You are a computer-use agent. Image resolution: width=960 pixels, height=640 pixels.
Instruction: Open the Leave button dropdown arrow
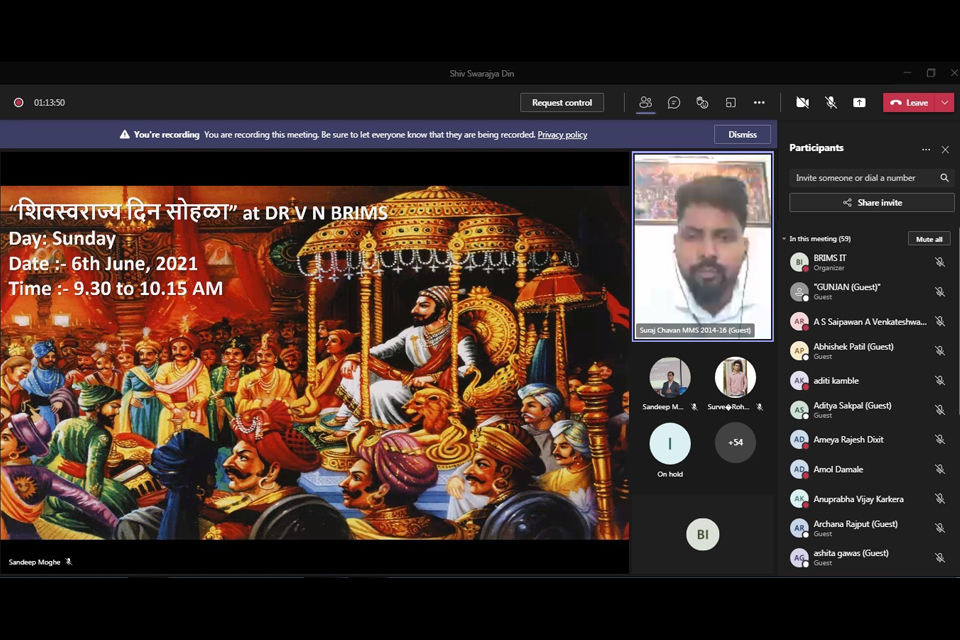point(945,102)
